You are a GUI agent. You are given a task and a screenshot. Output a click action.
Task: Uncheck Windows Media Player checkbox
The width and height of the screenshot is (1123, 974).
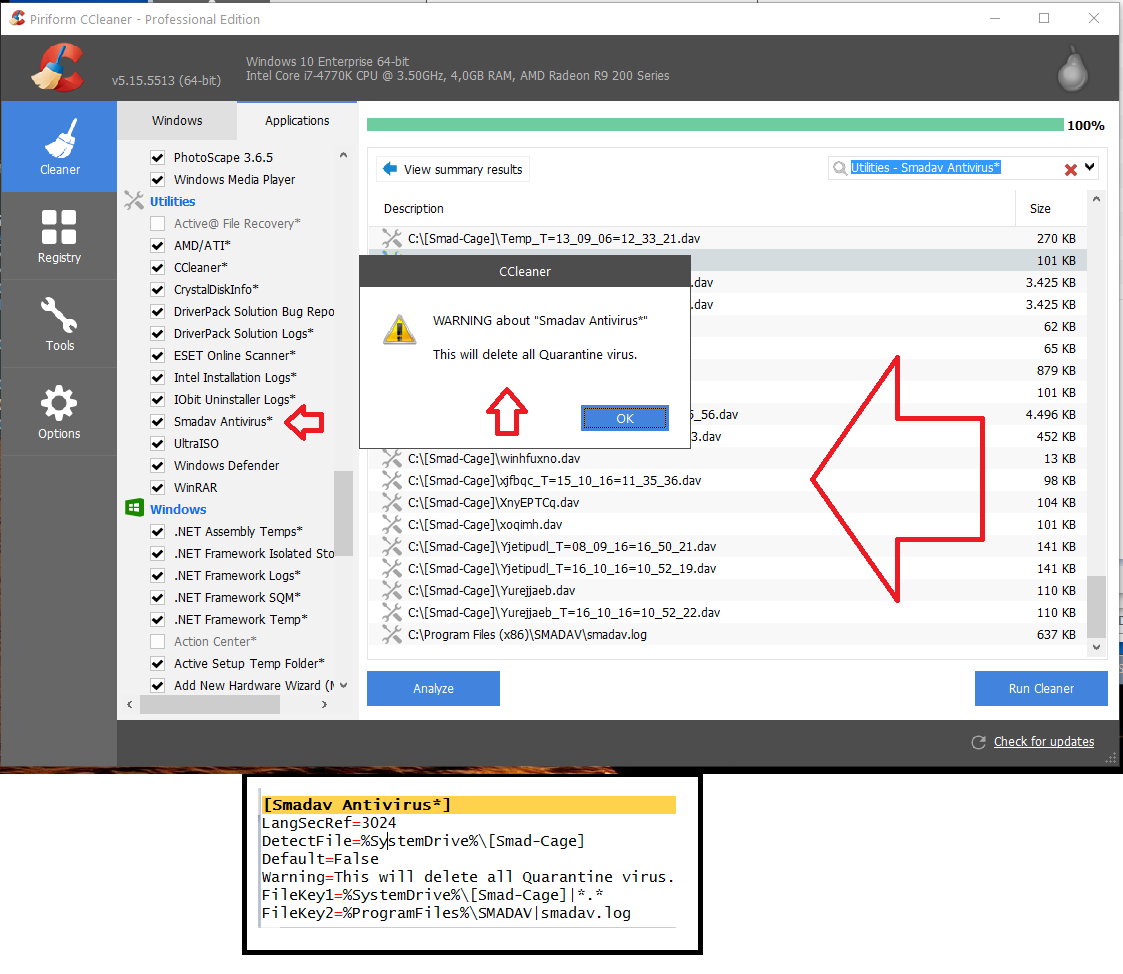(x=158, y=179)
